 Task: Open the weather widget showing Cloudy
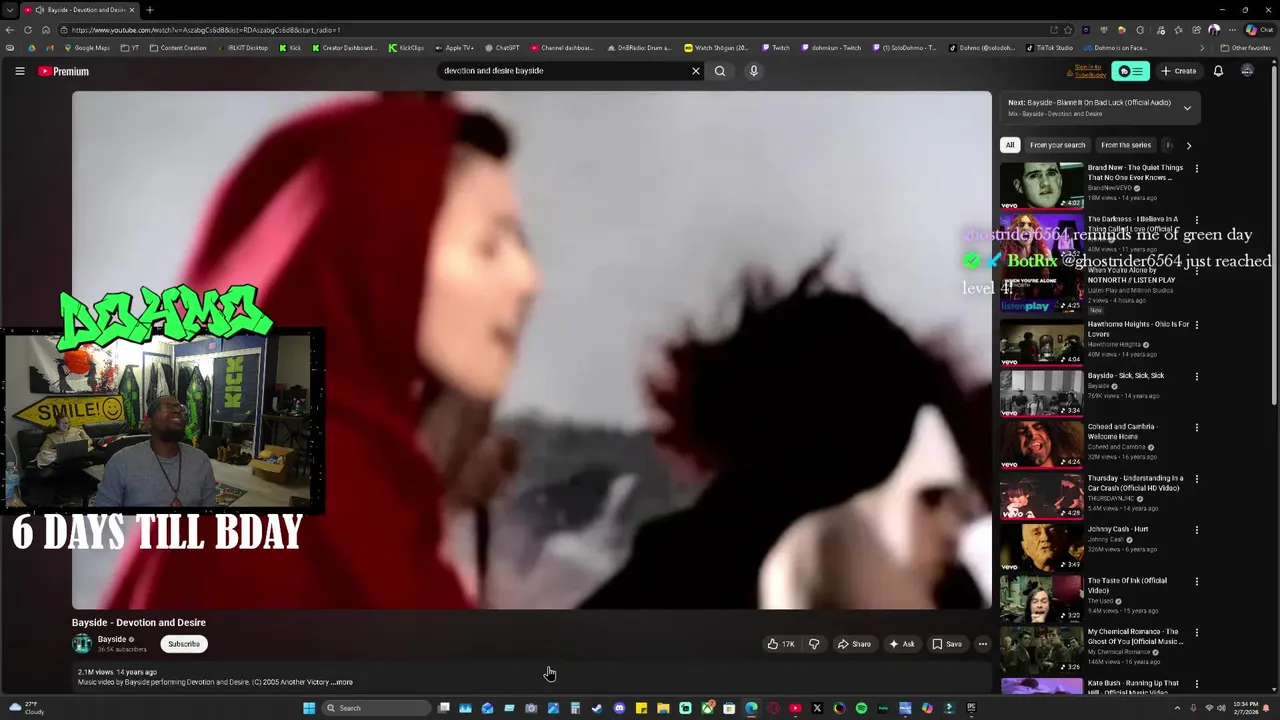[26, 708]
